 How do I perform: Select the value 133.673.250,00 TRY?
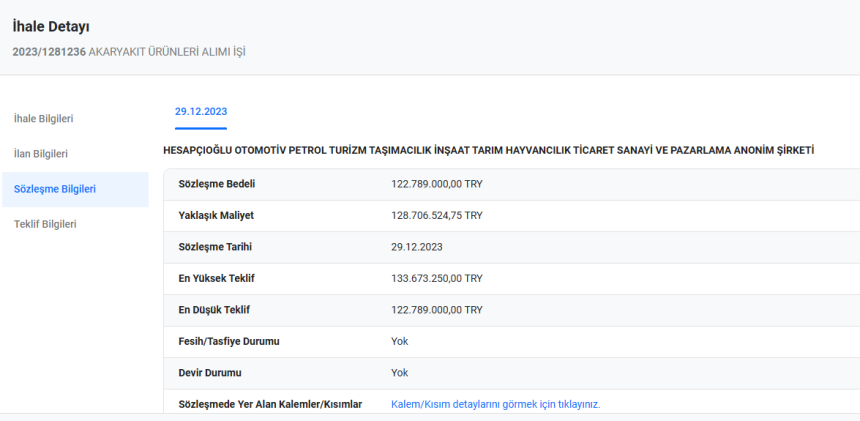[437, 278]
